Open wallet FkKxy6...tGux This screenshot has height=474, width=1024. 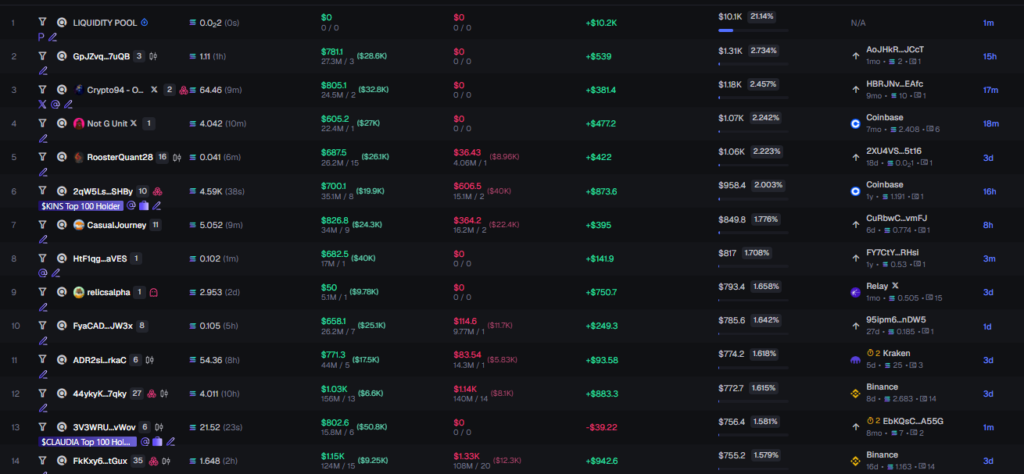(100, 461)
